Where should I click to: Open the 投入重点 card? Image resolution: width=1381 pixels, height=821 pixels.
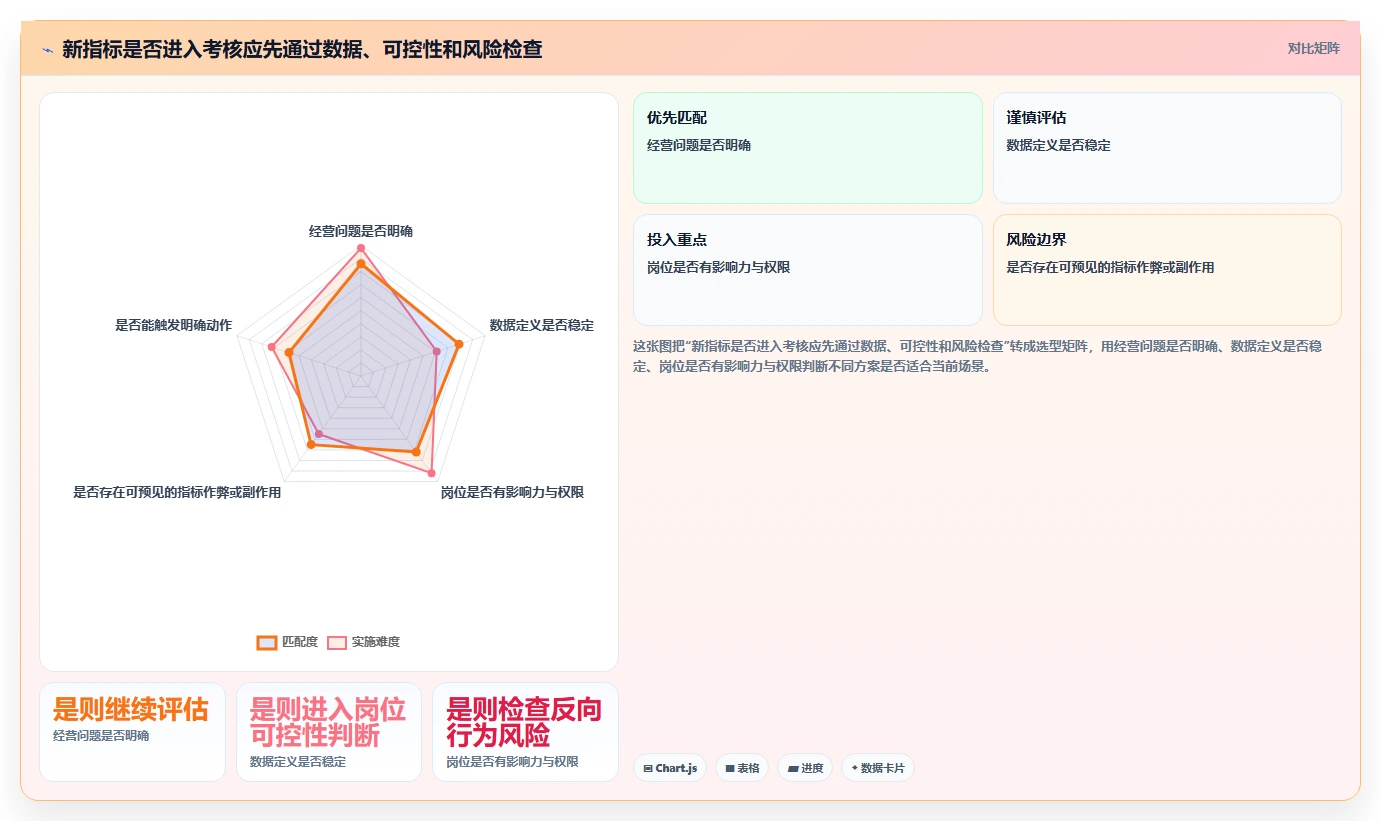point(808,270)
